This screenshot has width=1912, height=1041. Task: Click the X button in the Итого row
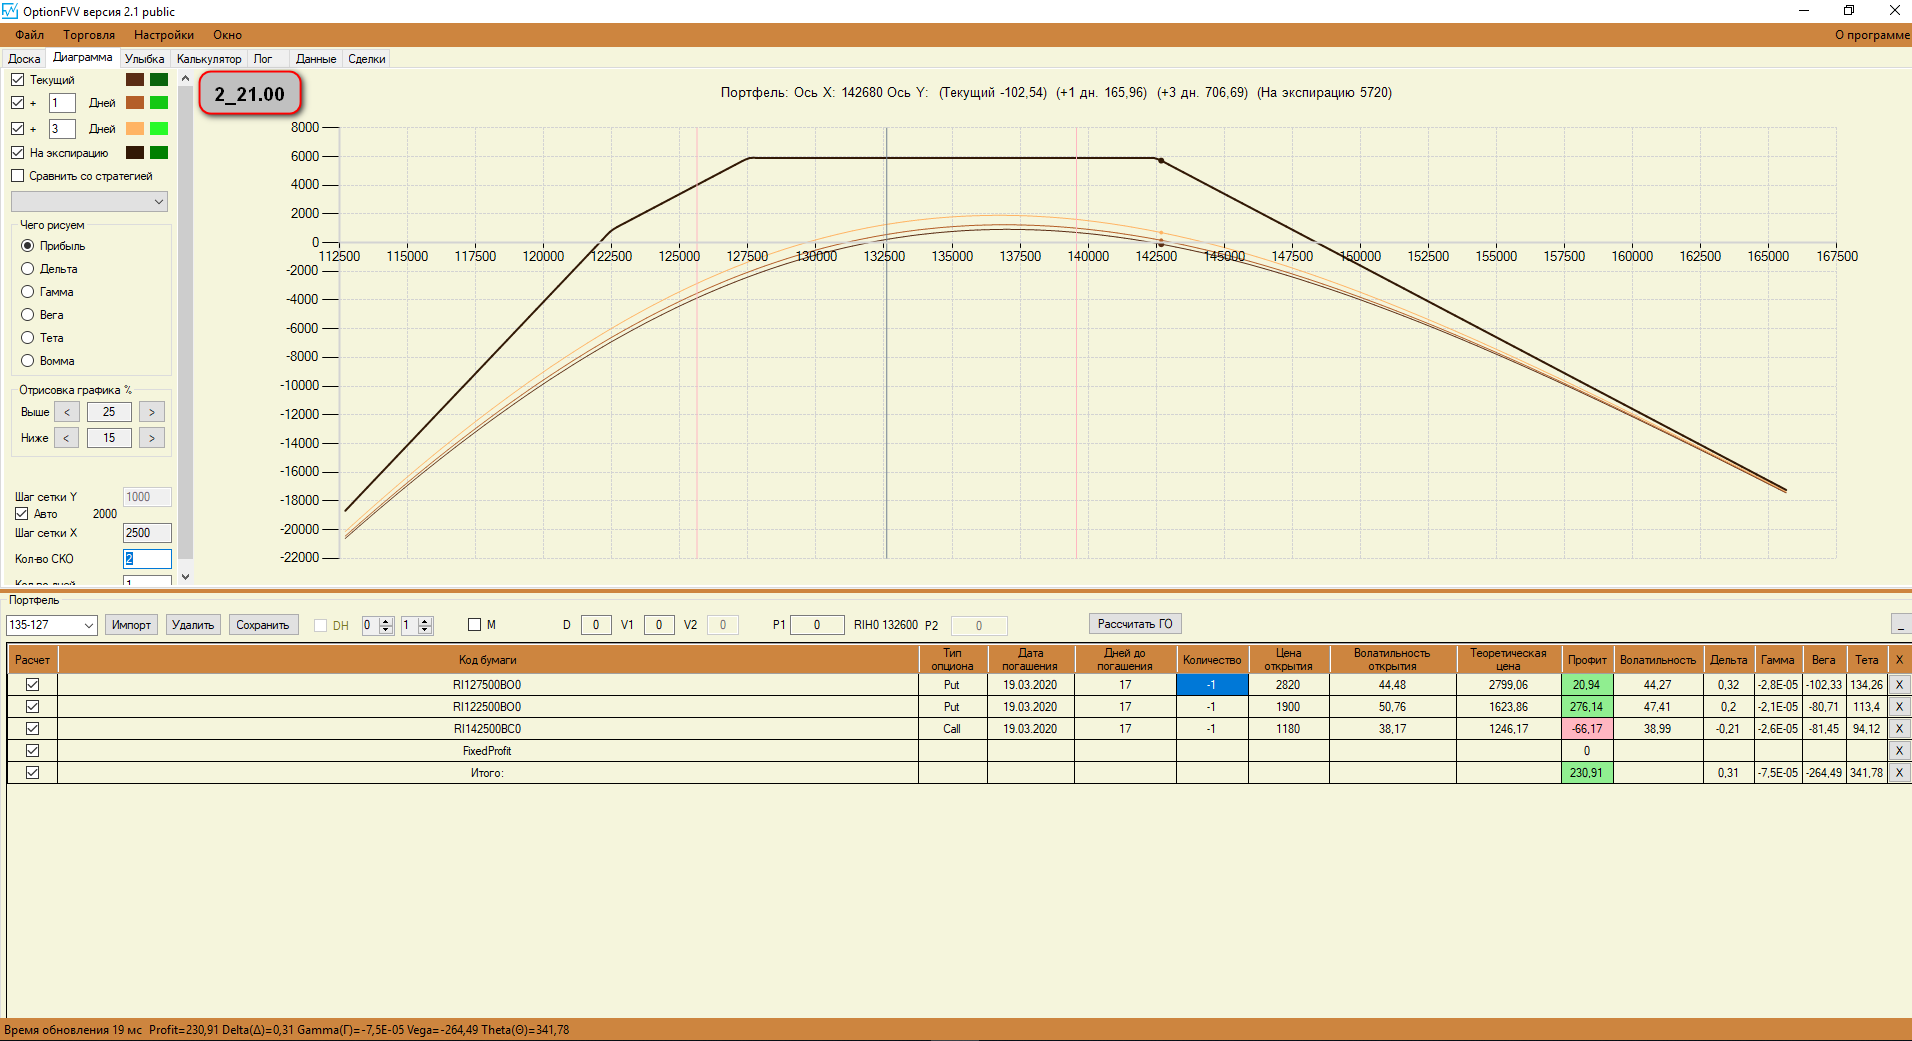click(x=1899, y=773)
